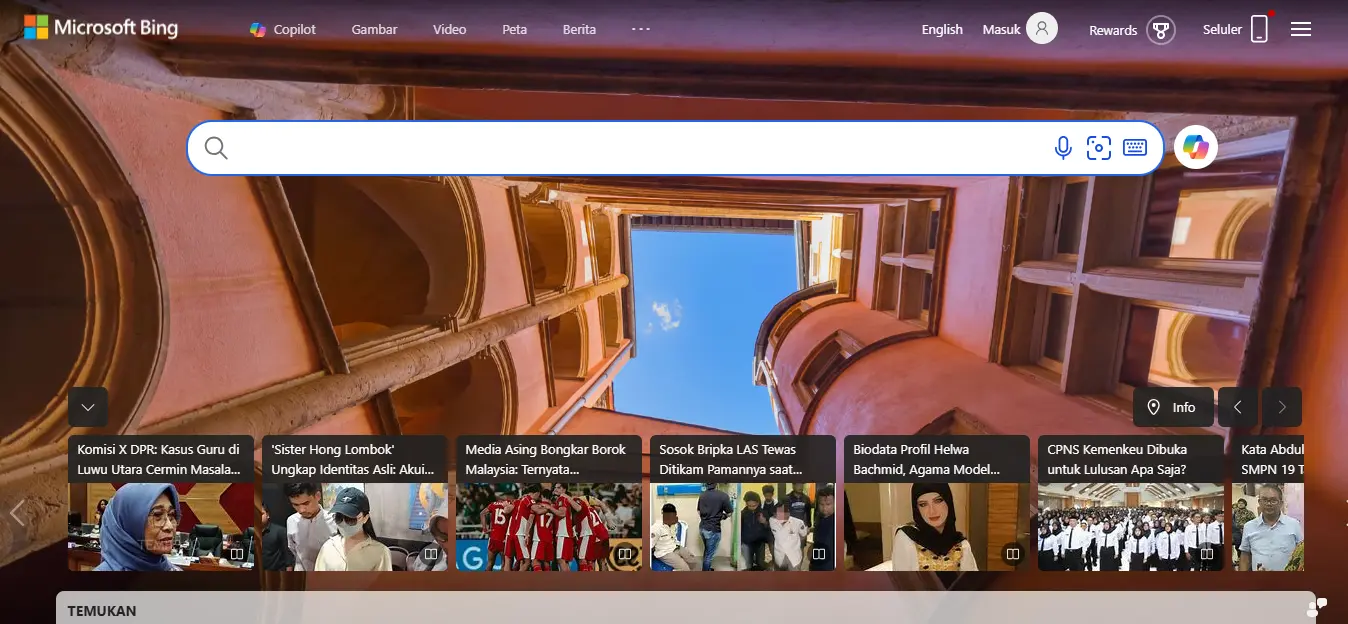Open visual search with the camera icon

point(1099,147)
